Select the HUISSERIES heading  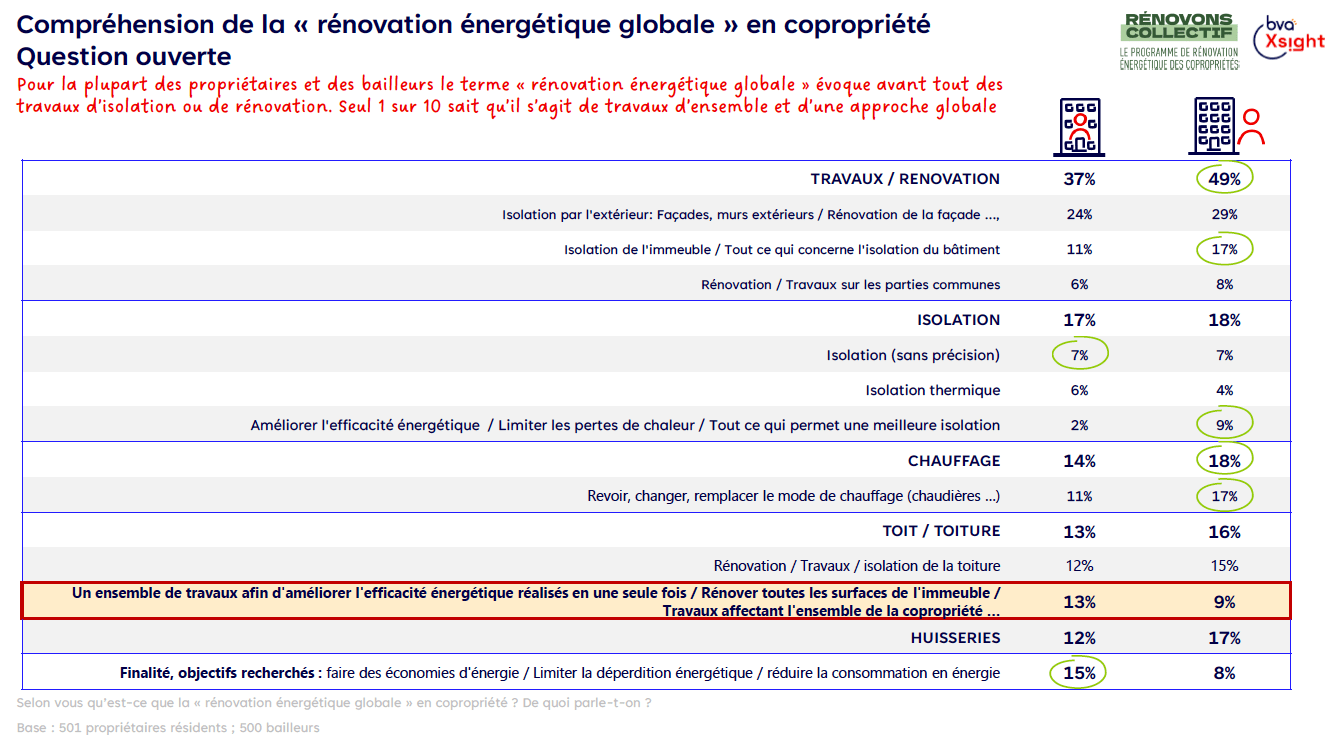point(955,638)
